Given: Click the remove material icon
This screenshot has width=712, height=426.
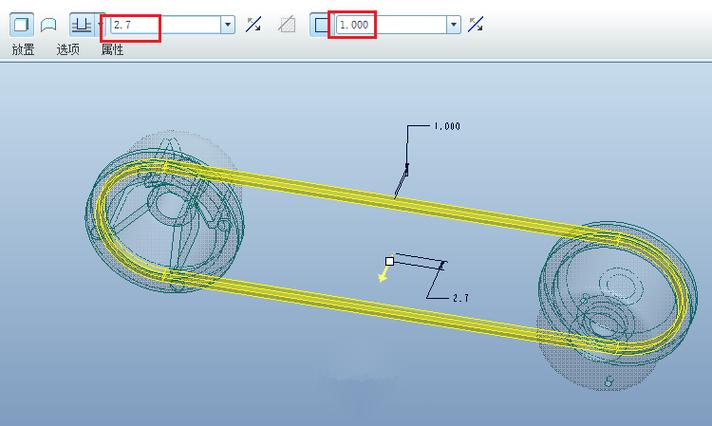Looking at the screenshot, I should [x=286, y=24].
